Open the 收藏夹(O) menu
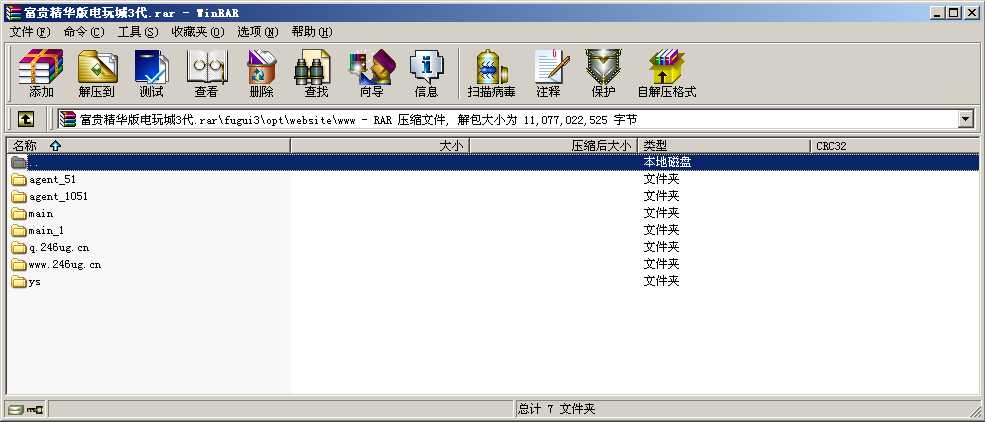 [198, 31]
